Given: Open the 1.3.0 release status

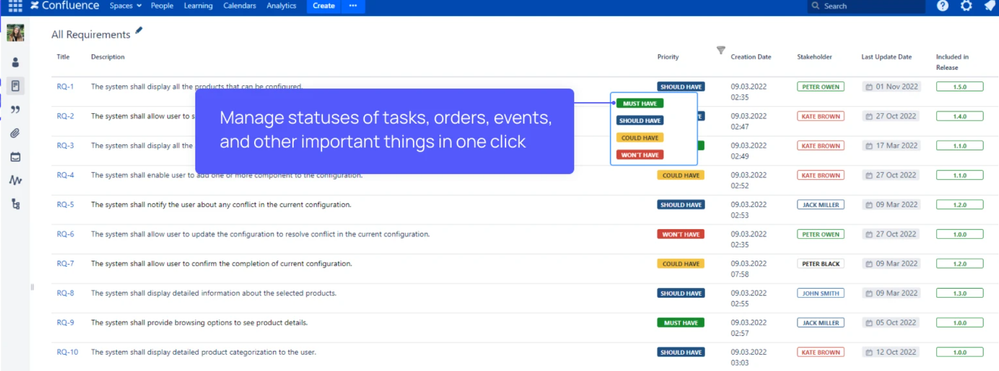Looking at the screenshot, I should pyautogui.click(x=959, y=293).
